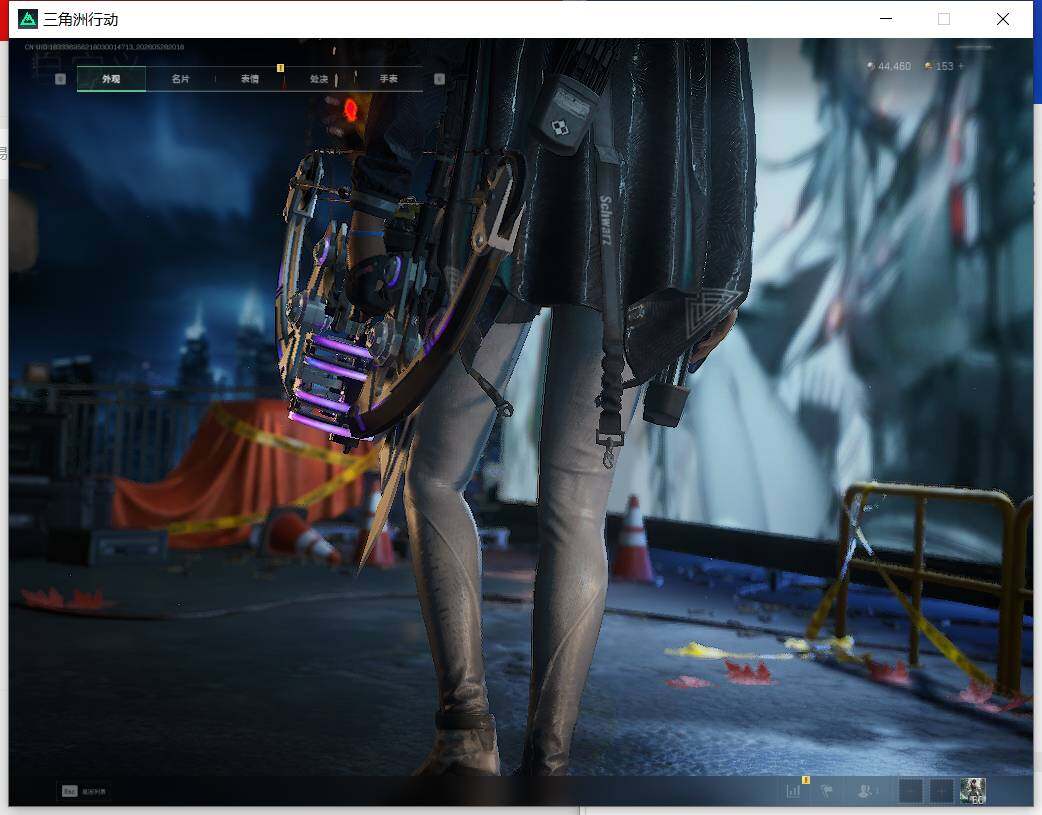Screen dimensions: 1042x815
Task: Minimize the 三角洲行动 window
Action: (886, 19)
